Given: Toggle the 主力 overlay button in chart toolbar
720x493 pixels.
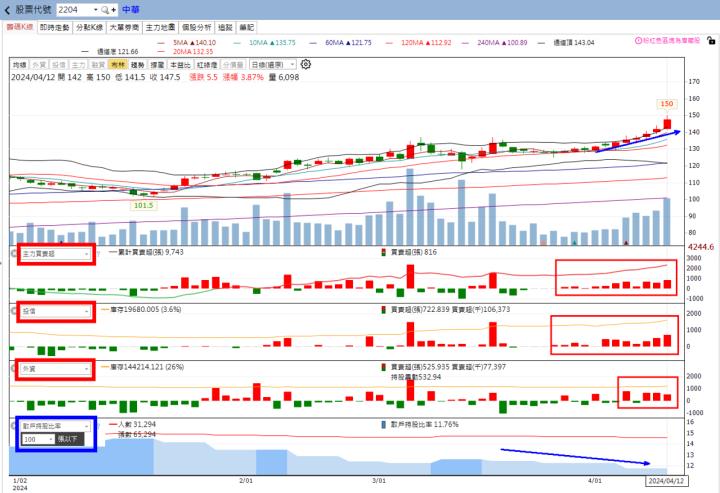Looking at the screenshot, I should coord(79,65).
